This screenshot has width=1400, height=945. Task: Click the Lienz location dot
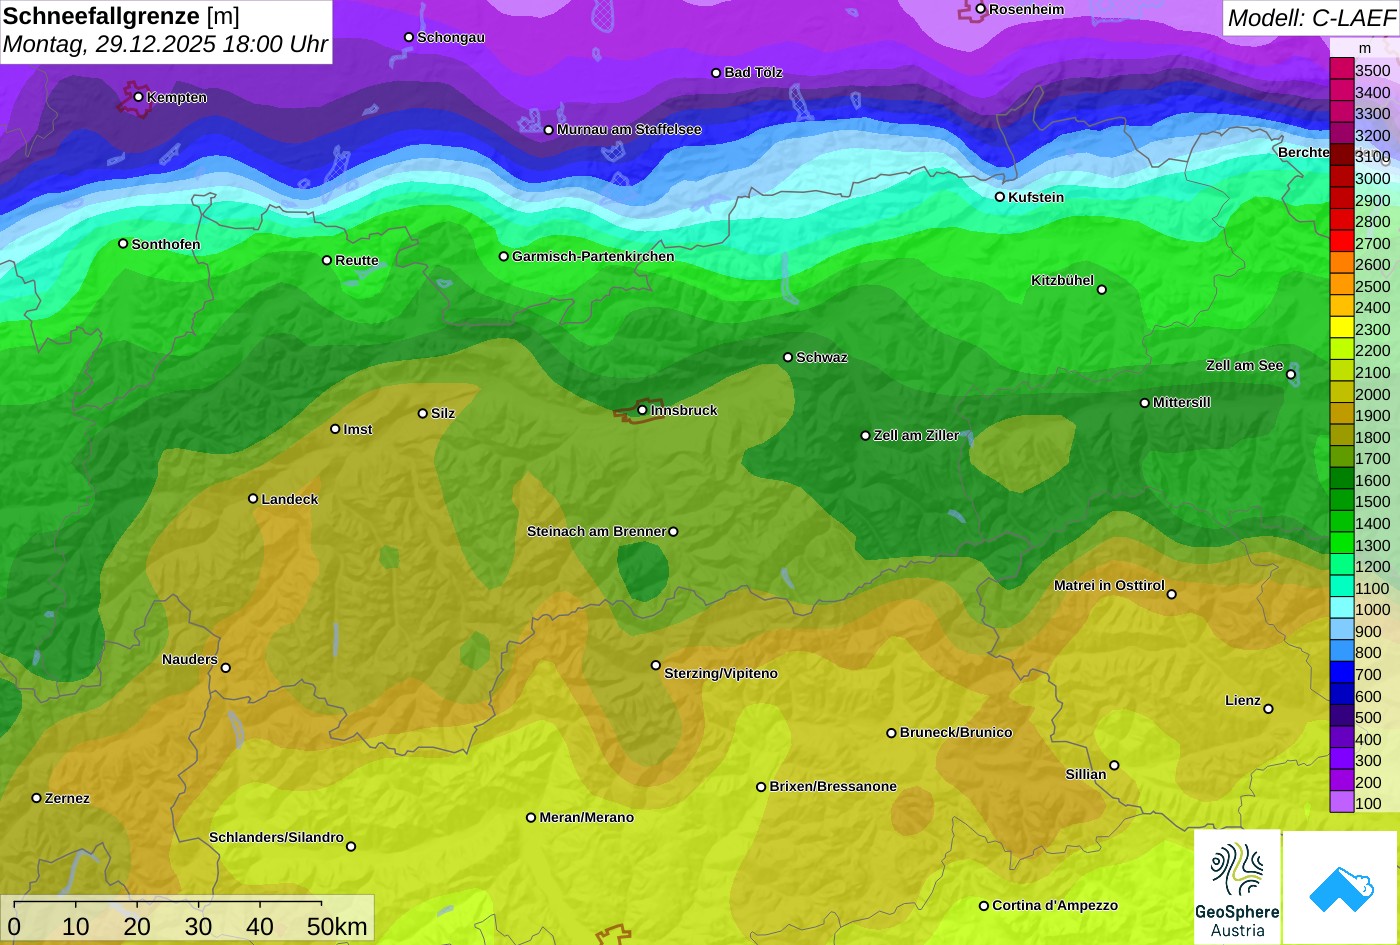coord(1268,709)
